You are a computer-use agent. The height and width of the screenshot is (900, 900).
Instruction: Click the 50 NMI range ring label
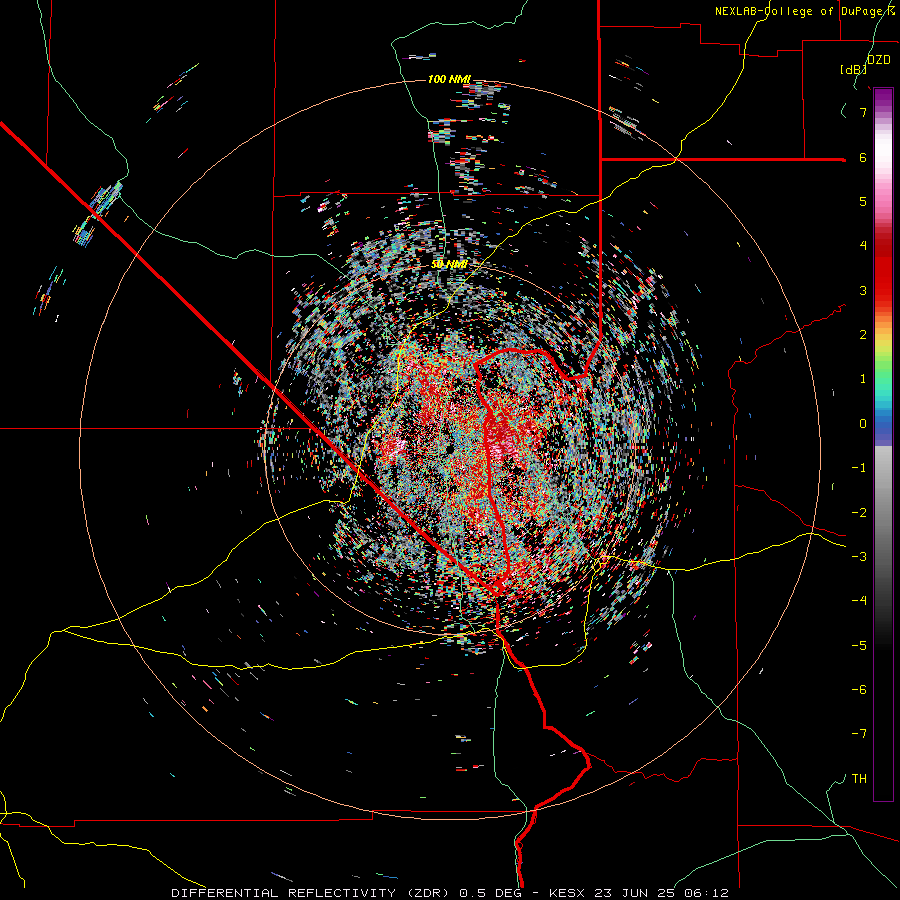coord(449,265)
